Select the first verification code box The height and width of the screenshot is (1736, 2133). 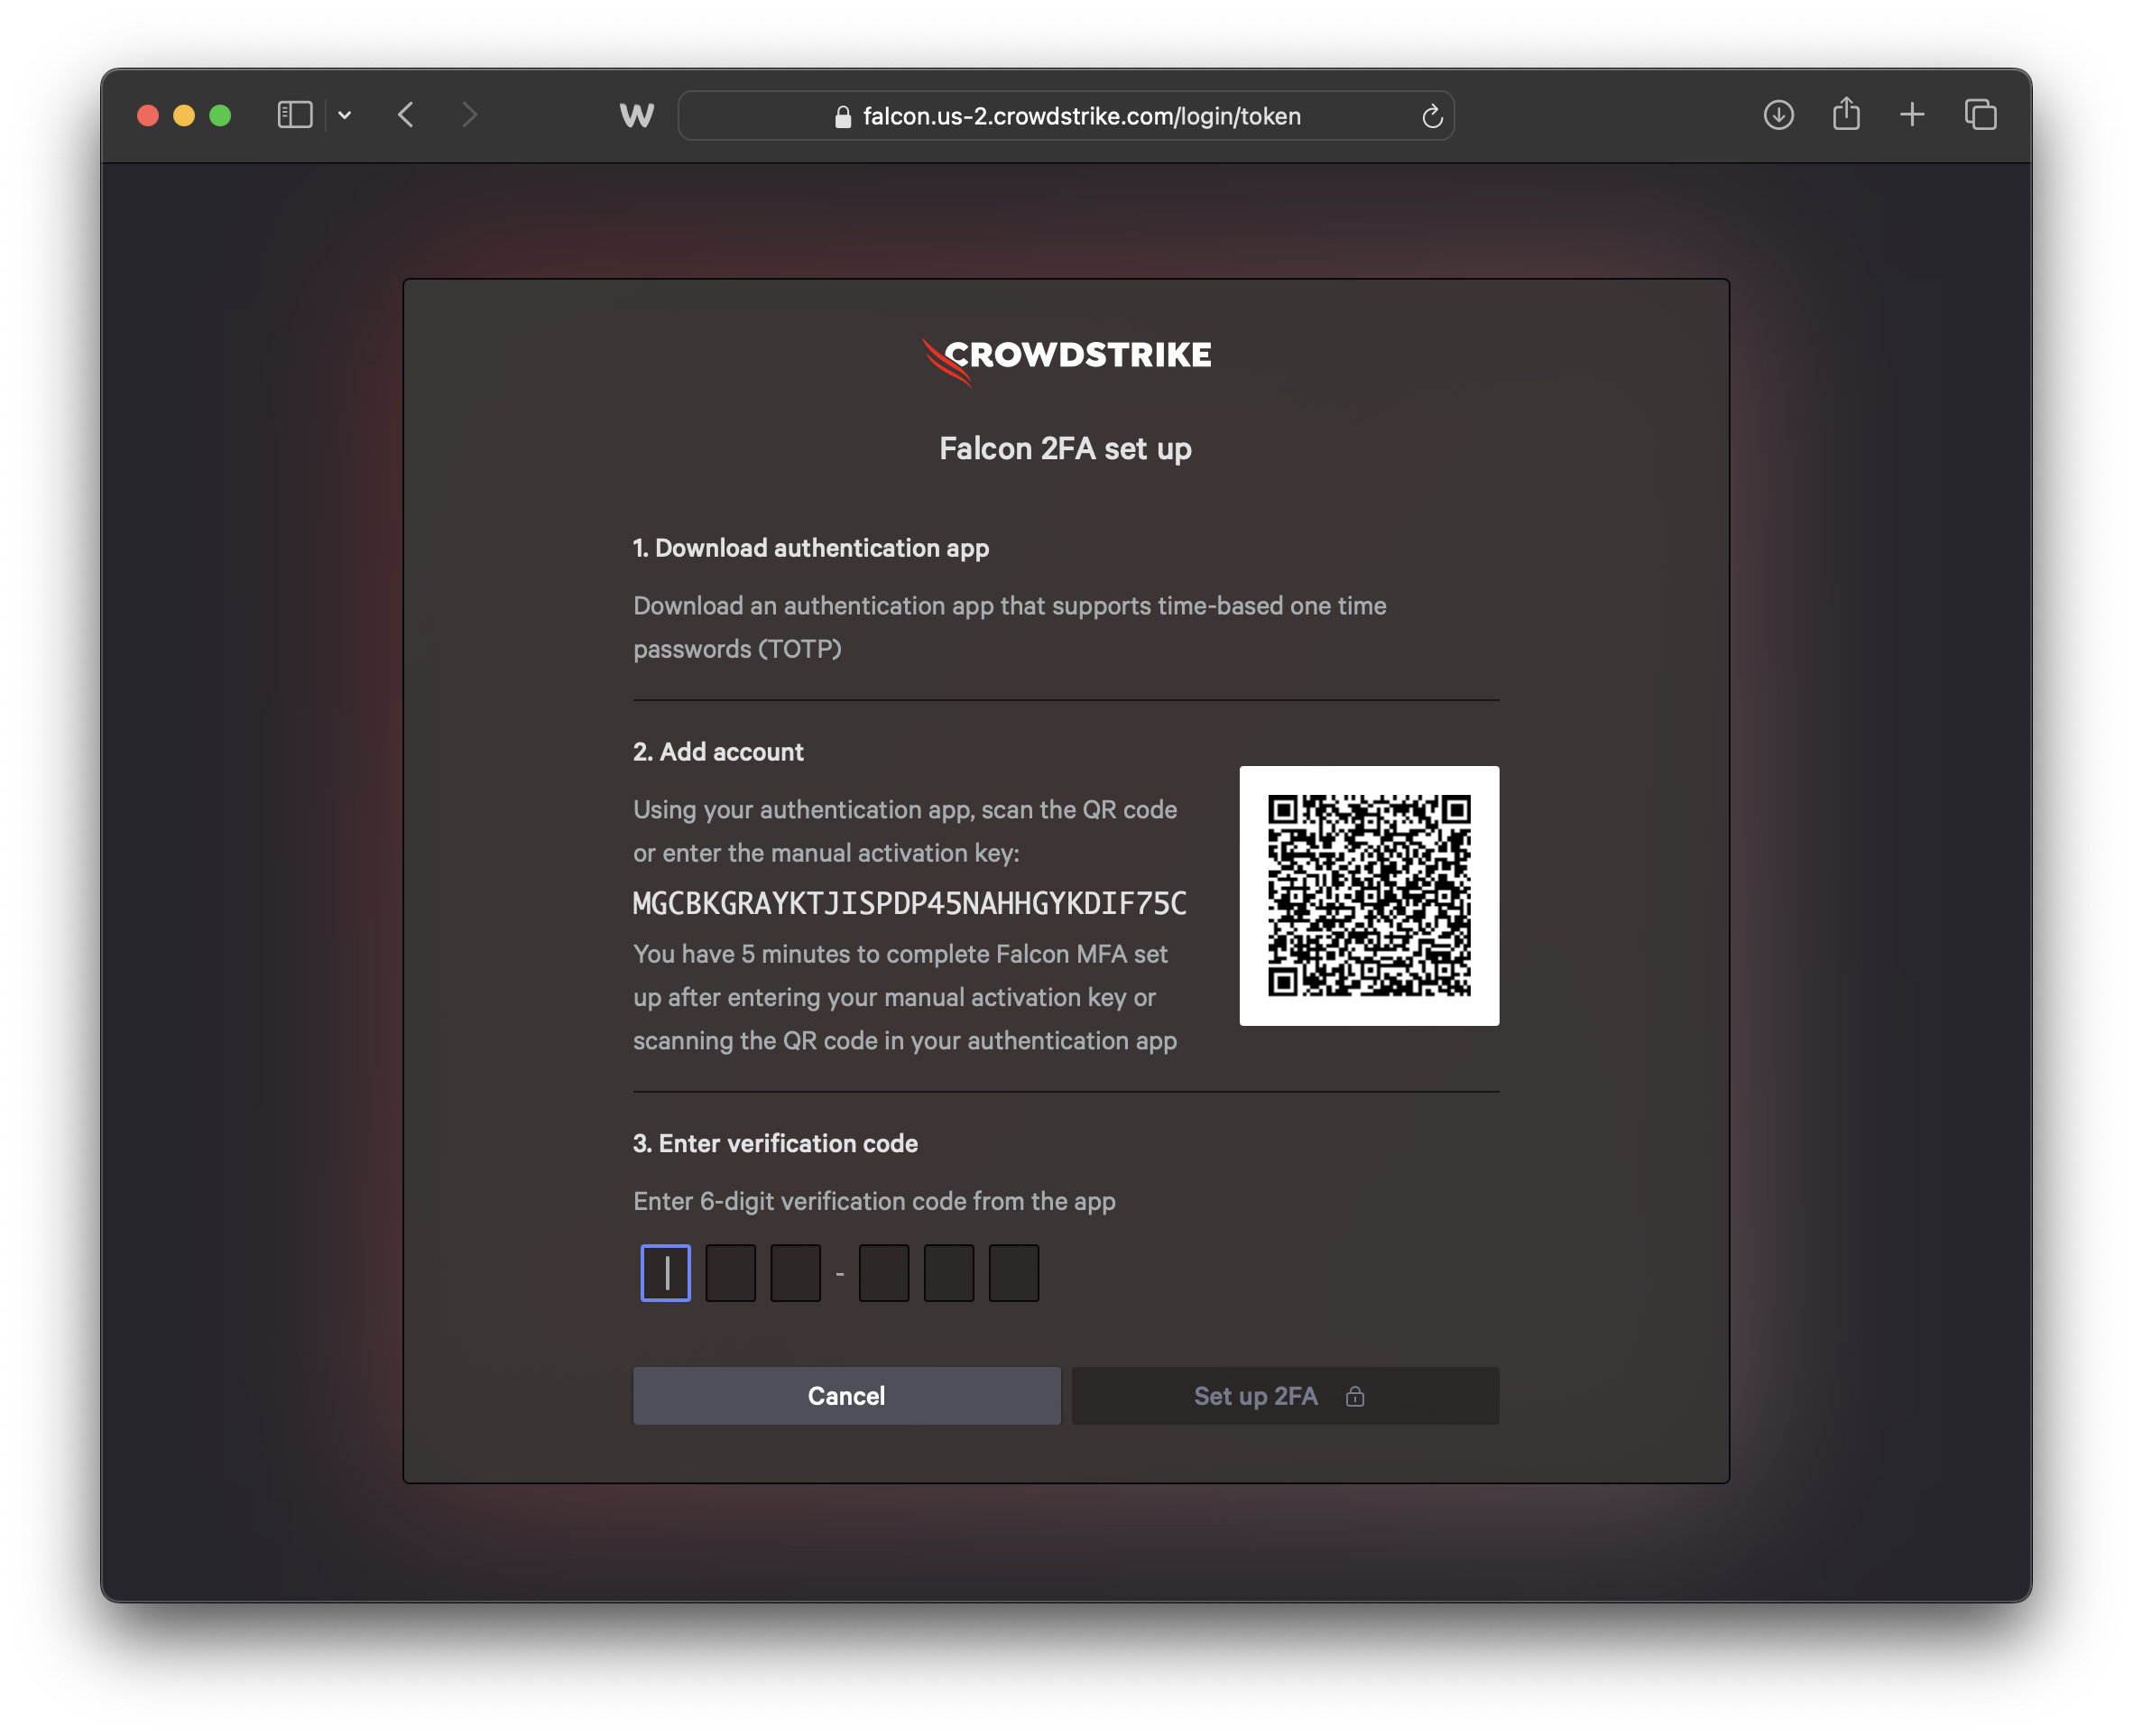pos(664,1272)
